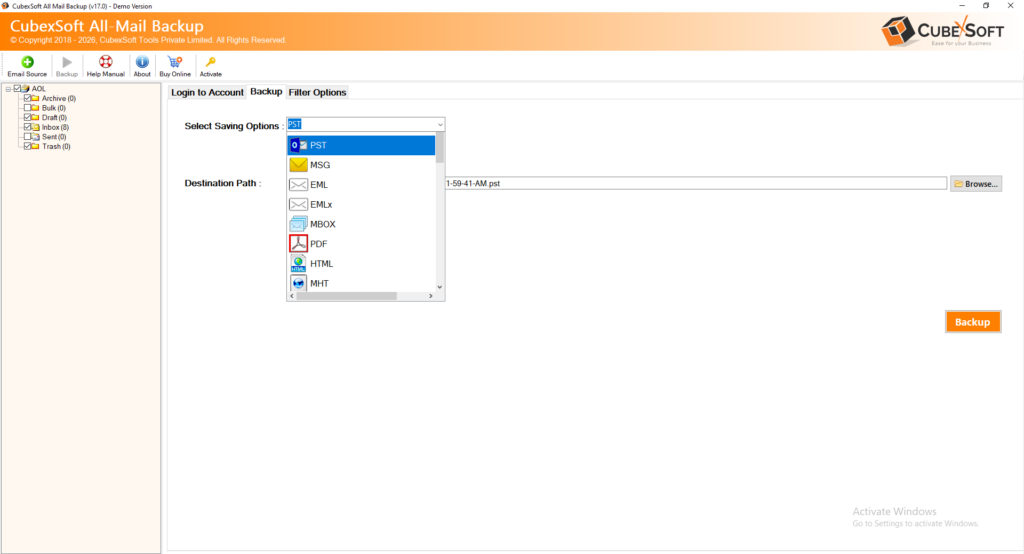This screenshot has height=554, width=1024.
Task: Open the Help Manual lifebuoy icon
Action: click(x=105, y=62)
